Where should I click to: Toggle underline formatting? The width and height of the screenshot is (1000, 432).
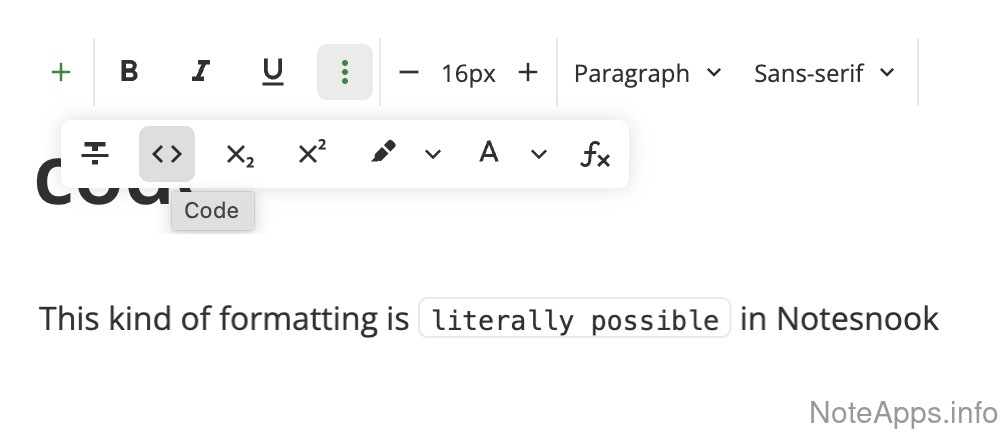272,72
